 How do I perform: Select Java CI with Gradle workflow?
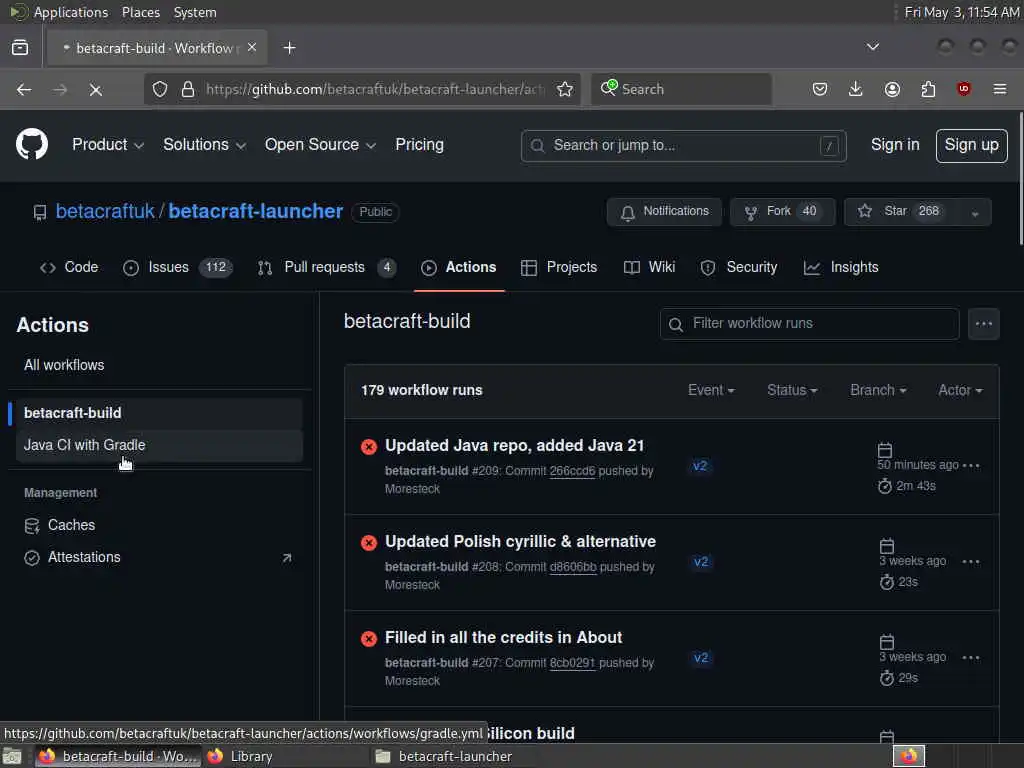pyautogui.click(x=159, y=445)
